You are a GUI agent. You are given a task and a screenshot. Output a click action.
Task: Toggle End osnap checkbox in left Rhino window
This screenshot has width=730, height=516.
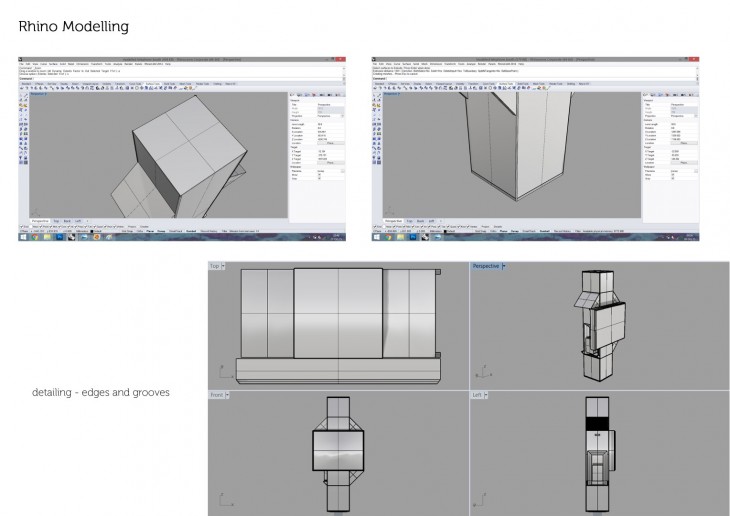[x=21, y=226]
